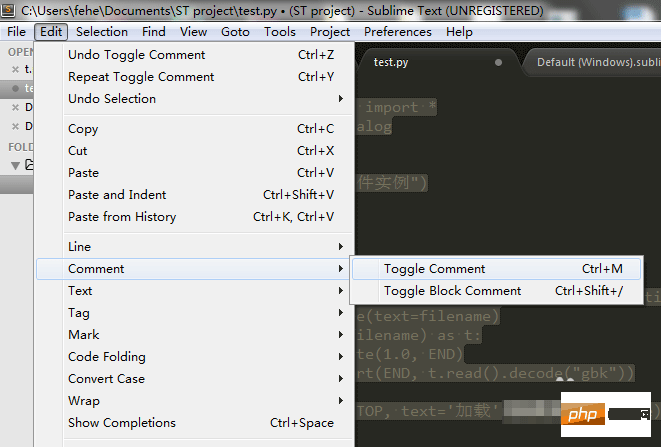Choose Show Completions

(x=194, y=422)
